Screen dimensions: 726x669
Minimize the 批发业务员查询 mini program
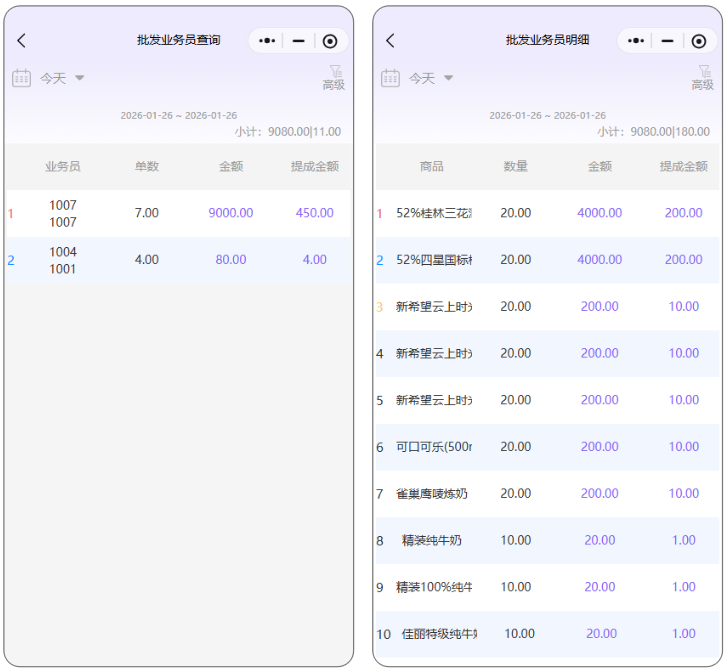click(298, 41)
